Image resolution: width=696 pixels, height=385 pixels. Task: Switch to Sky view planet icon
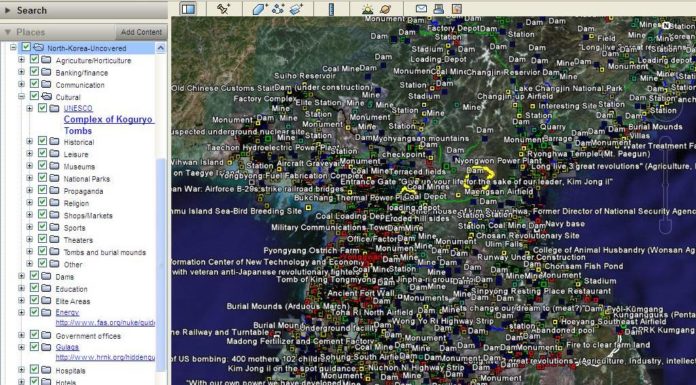385,9
